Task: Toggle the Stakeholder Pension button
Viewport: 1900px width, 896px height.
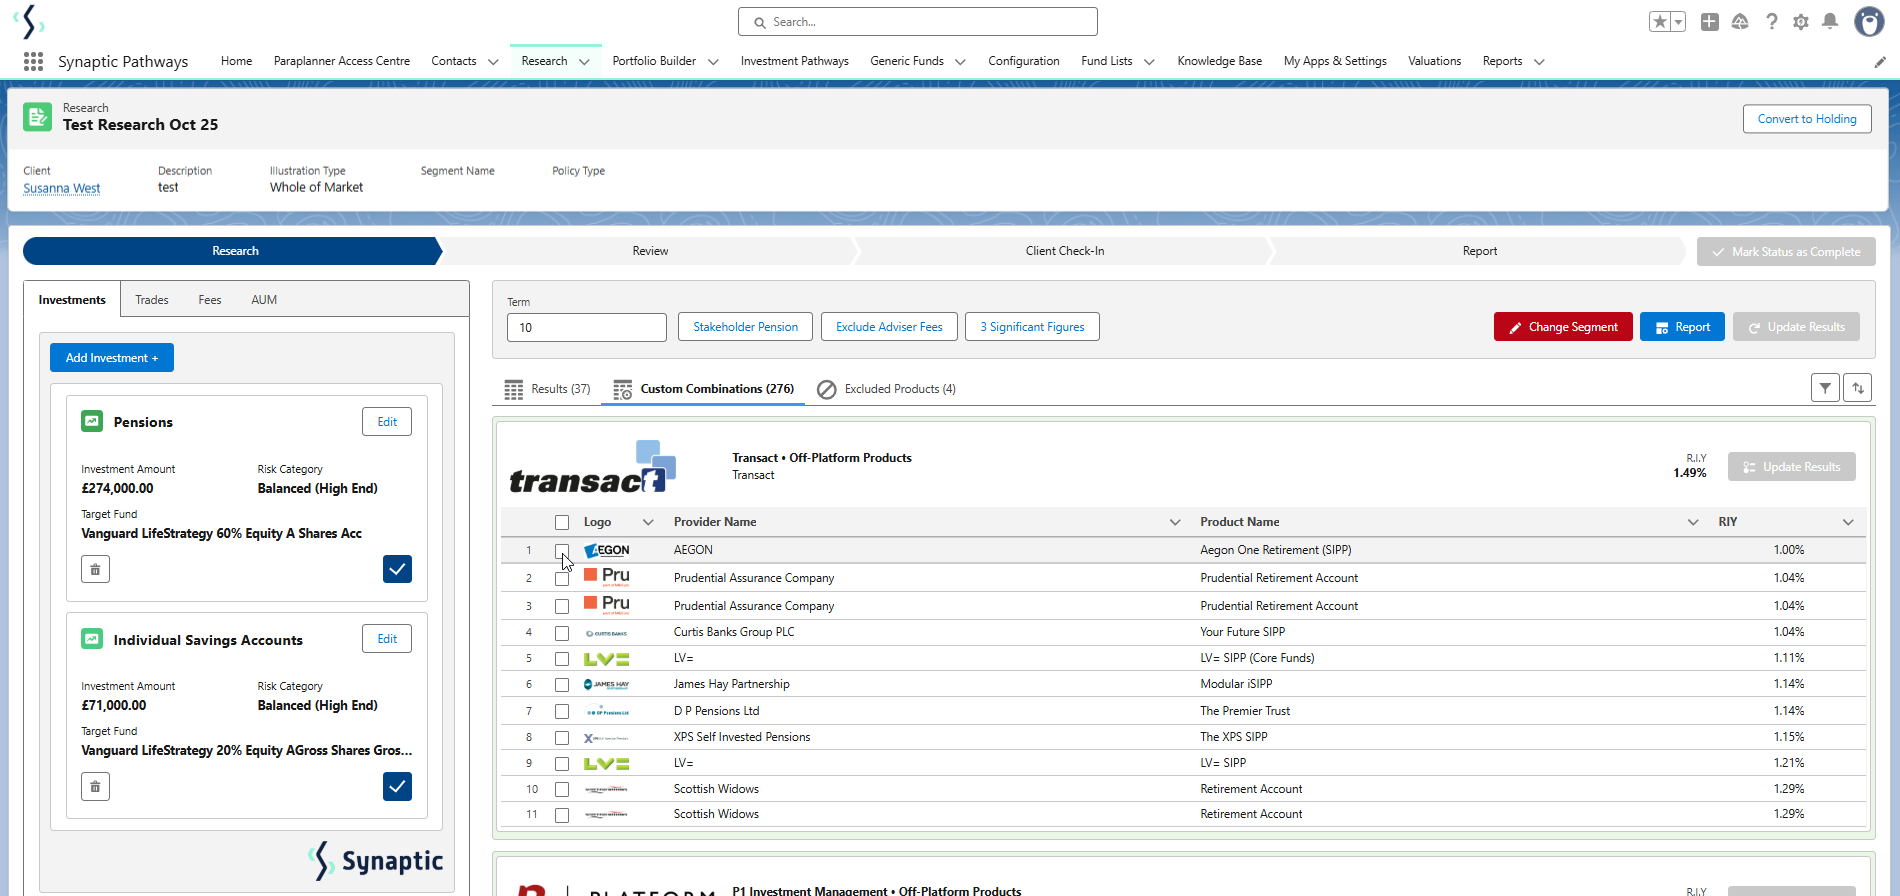Action: [x=745, y=327]
